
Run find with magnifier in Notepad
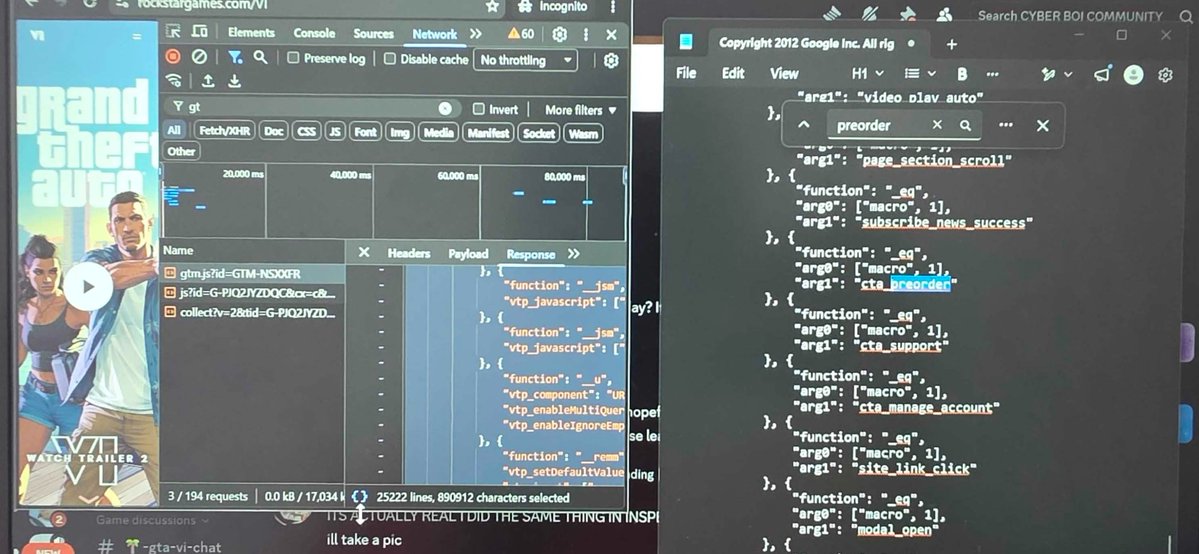pos(966,125)
